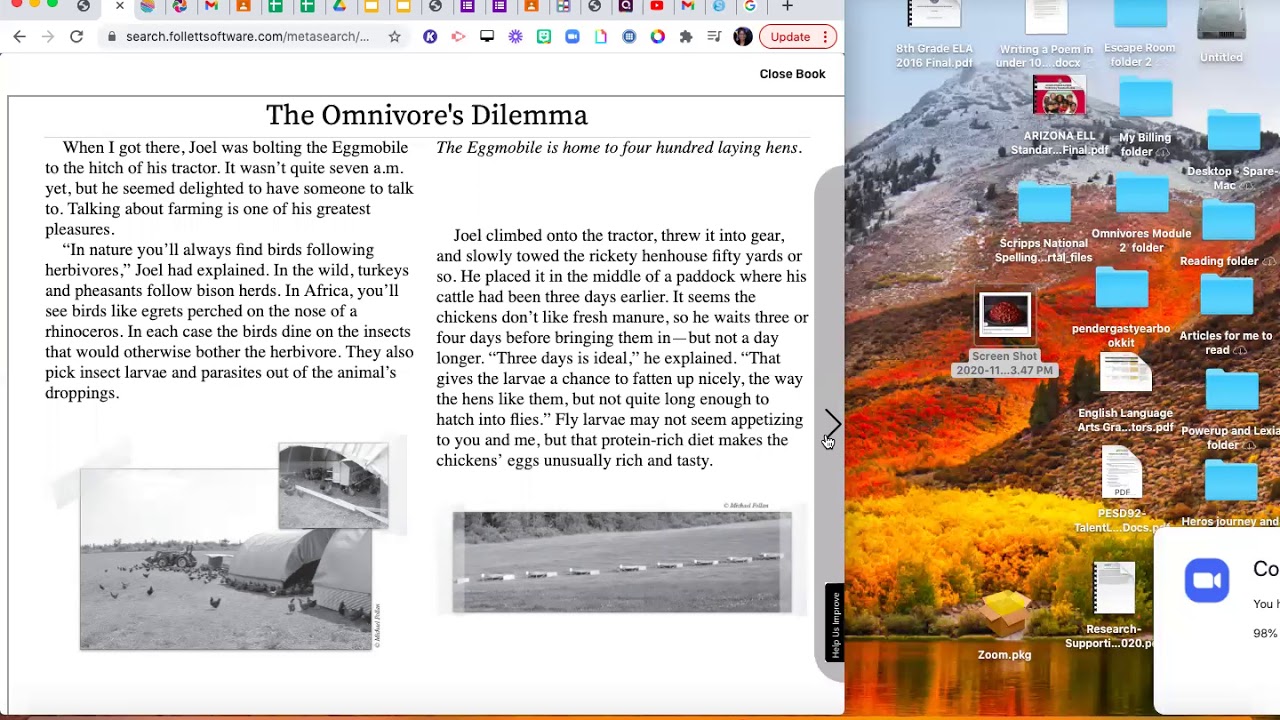Open the purple K extension in Chrome toolbar
Screen dimensions: 1280x720
point(430,37)
